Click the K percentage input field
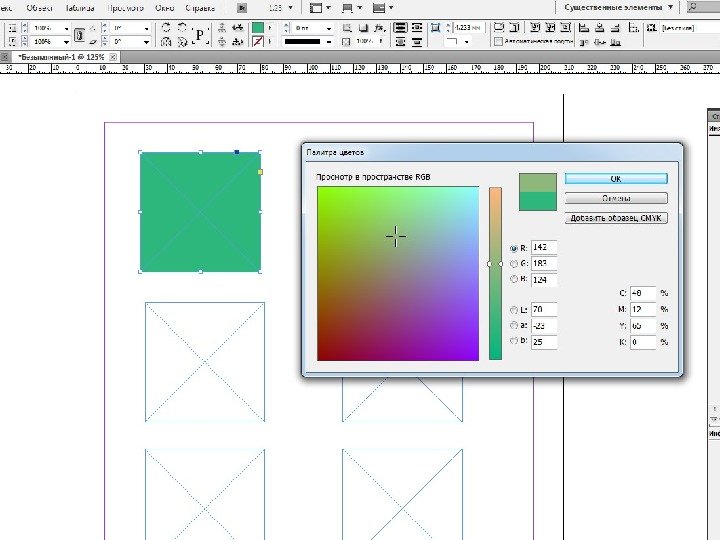Screen dimensions: 720x540 (x=642, y=342)
